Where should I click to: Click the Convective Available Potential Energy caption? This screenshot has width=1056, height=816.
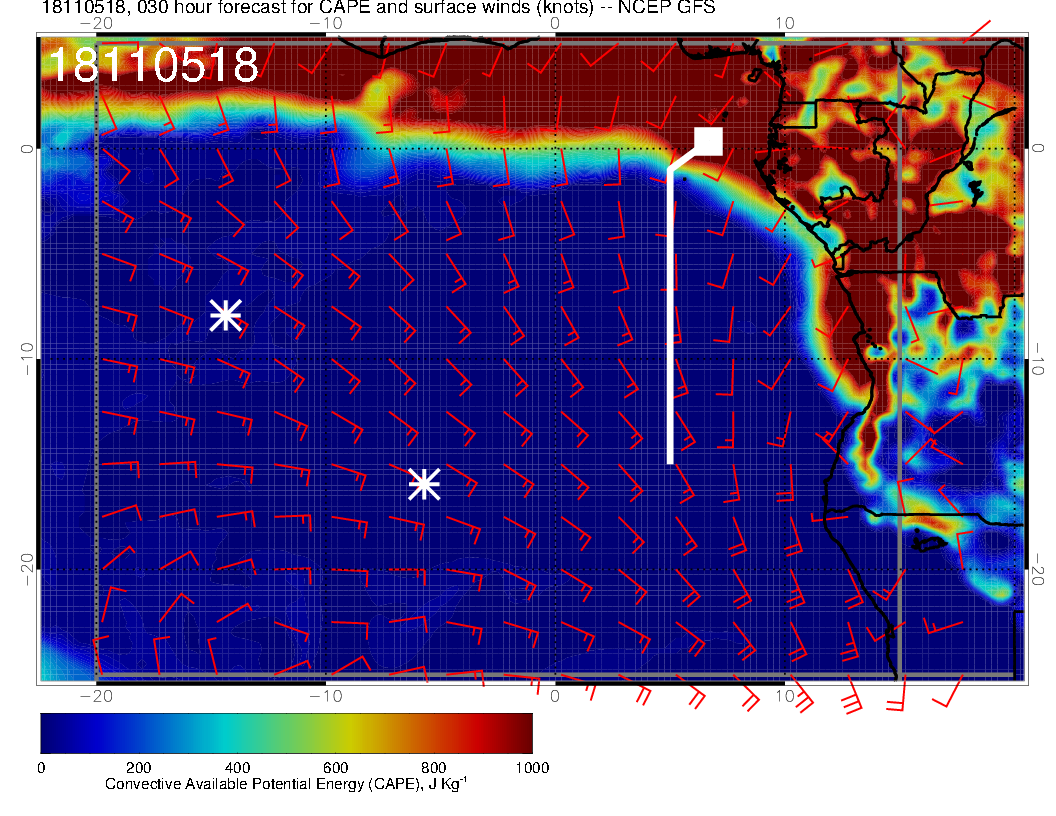click(286, 785)
